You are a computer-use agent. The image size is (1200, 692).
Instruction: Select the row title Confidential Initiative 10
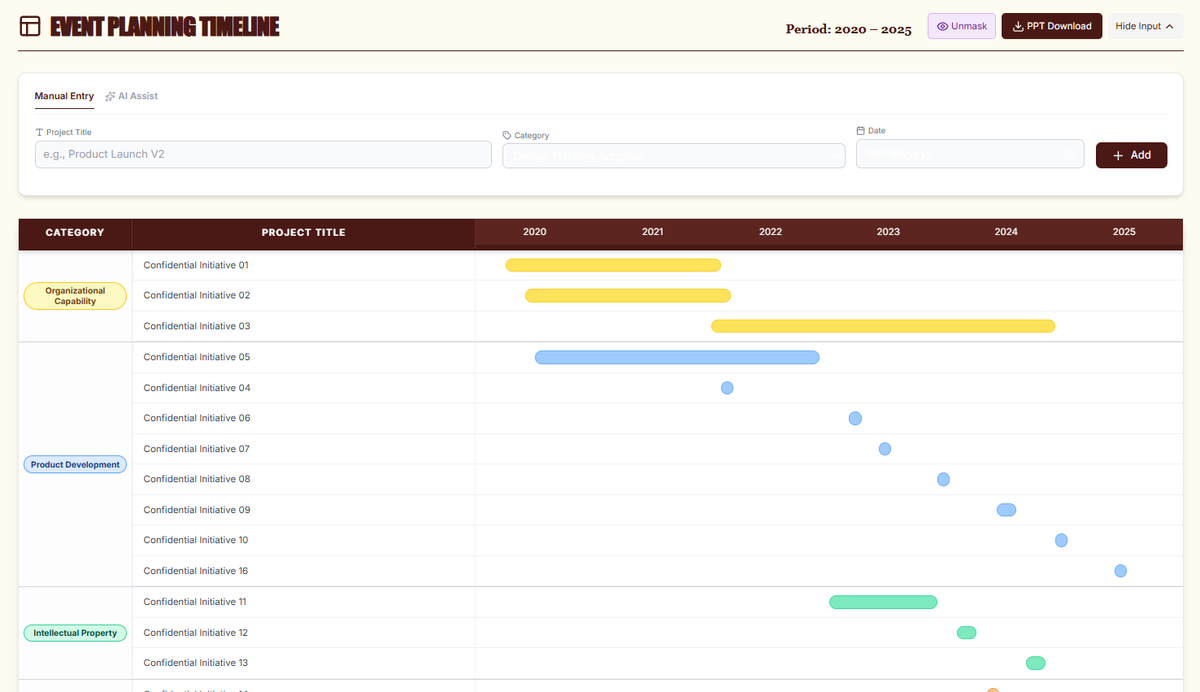[196, 540]
